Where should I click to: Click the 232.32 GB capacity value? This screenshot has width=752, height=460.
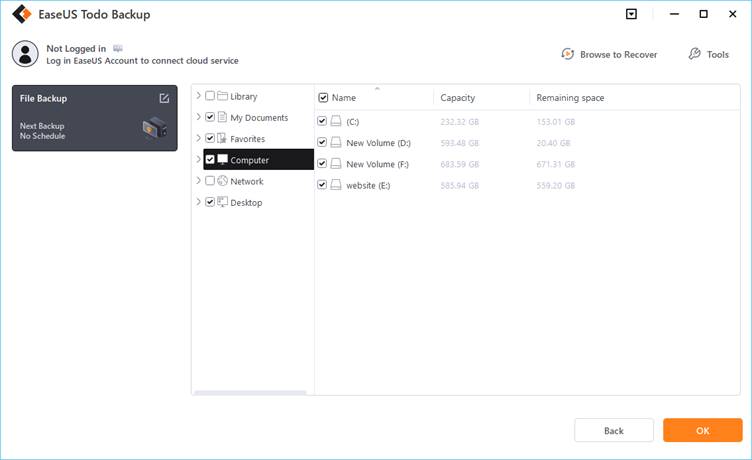coord(459,122)
